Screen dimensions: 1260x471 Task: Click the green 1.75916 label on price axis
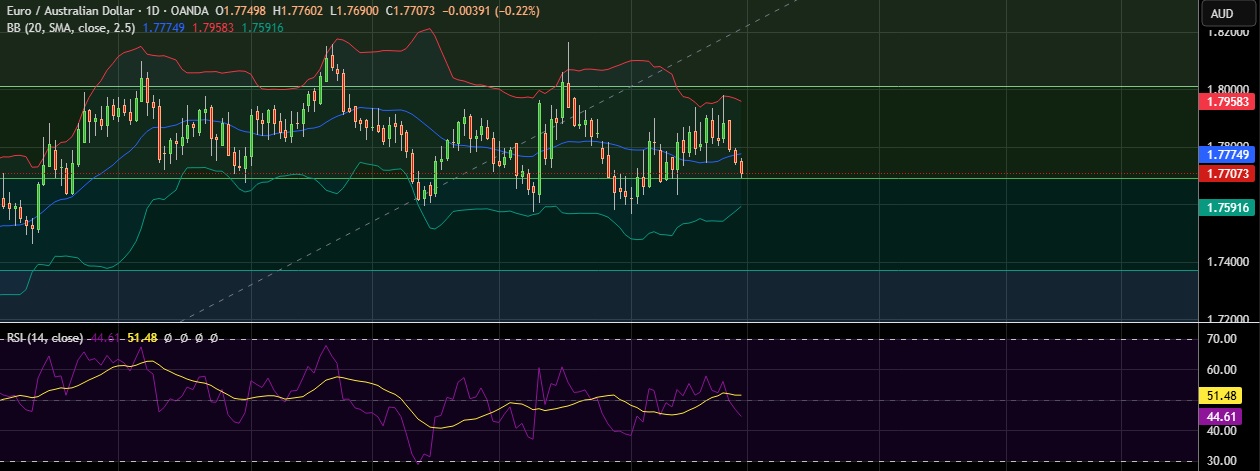pyautogui.click(x=1227, y=208)
